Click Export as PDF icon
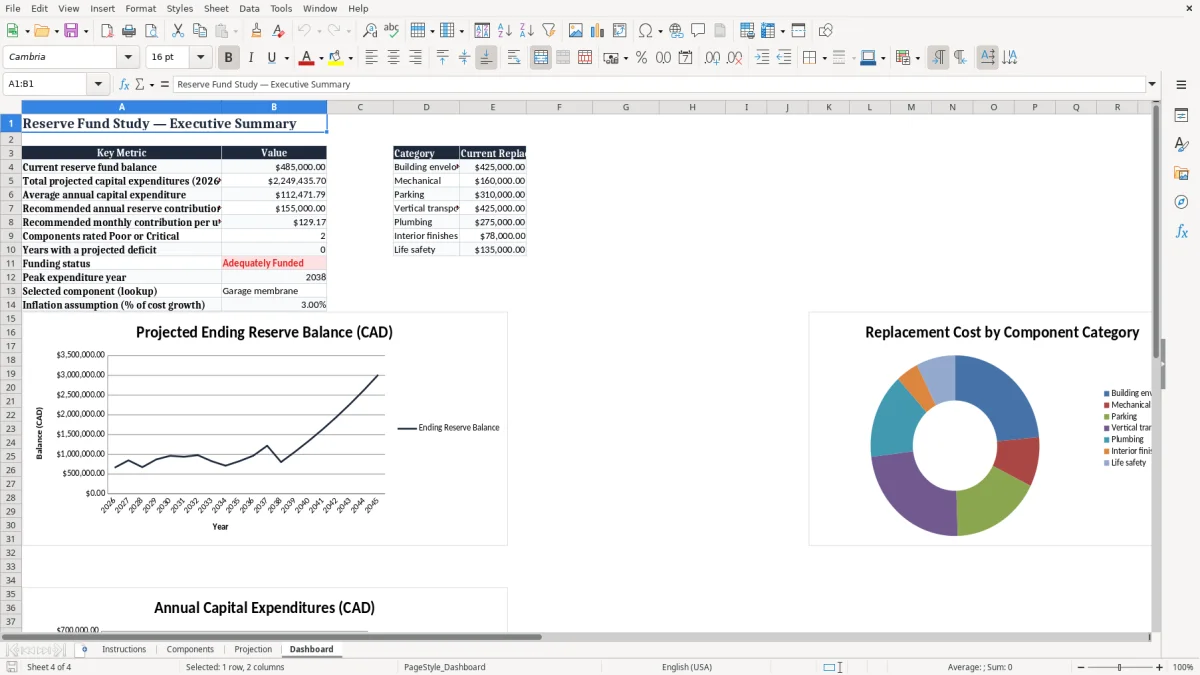The height and width of the screenshot is (675, 1200). [107, 31]
